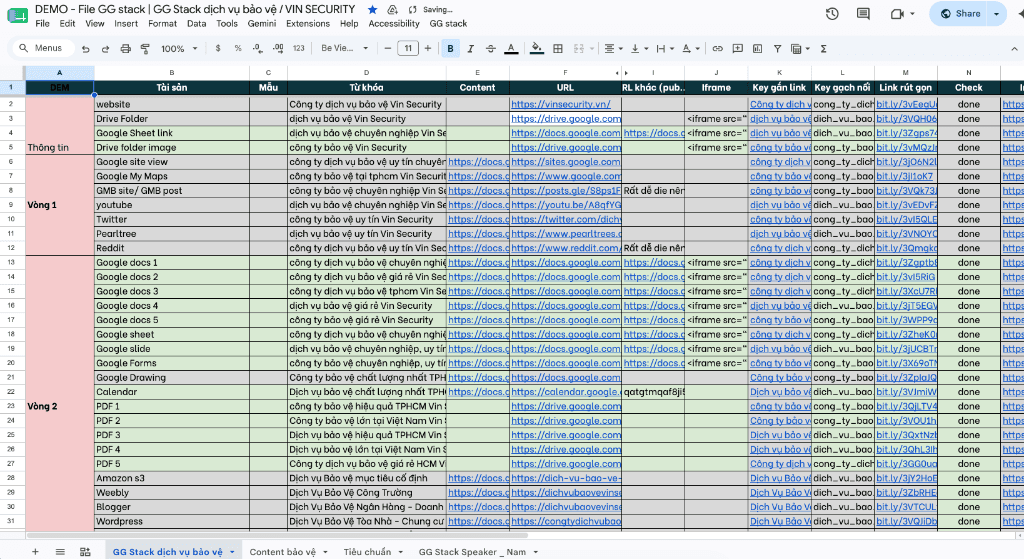Screen dimensions: 1024x559
Task: Select column D header
Action: coord(366,72)
